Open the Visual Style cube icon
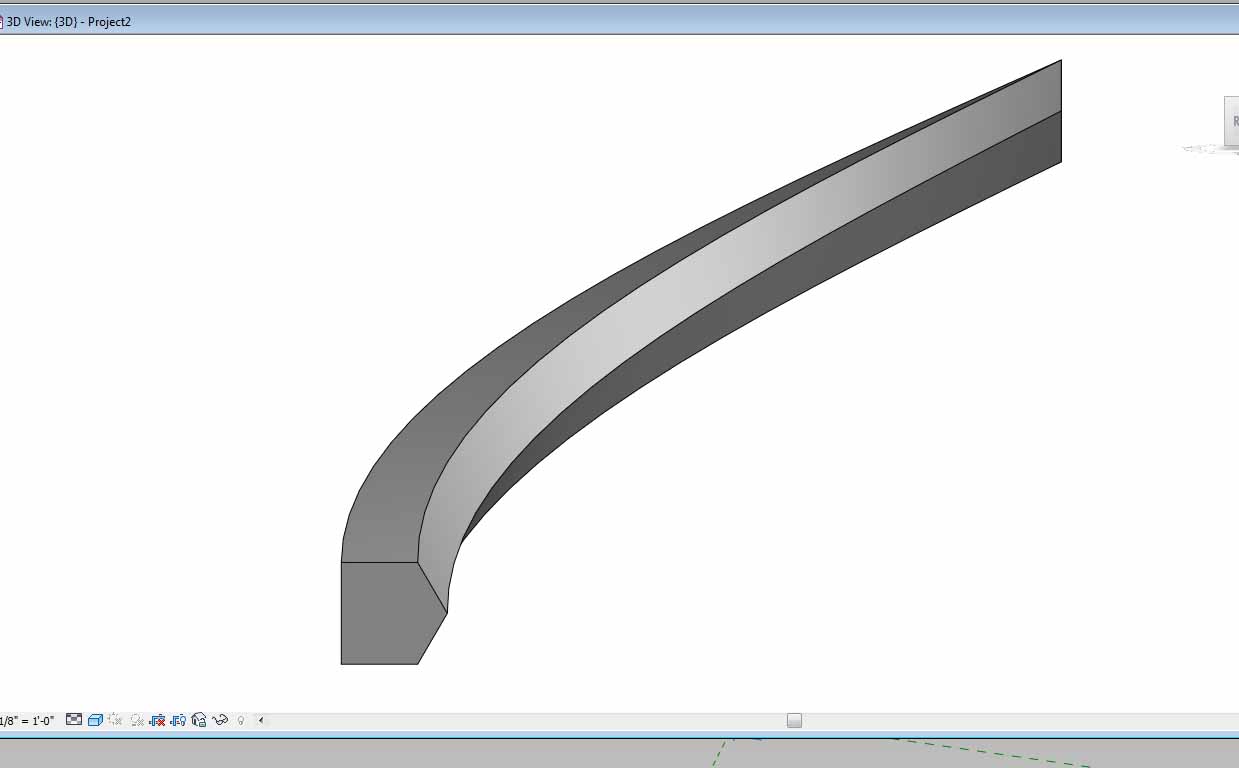 click(95, 720)
